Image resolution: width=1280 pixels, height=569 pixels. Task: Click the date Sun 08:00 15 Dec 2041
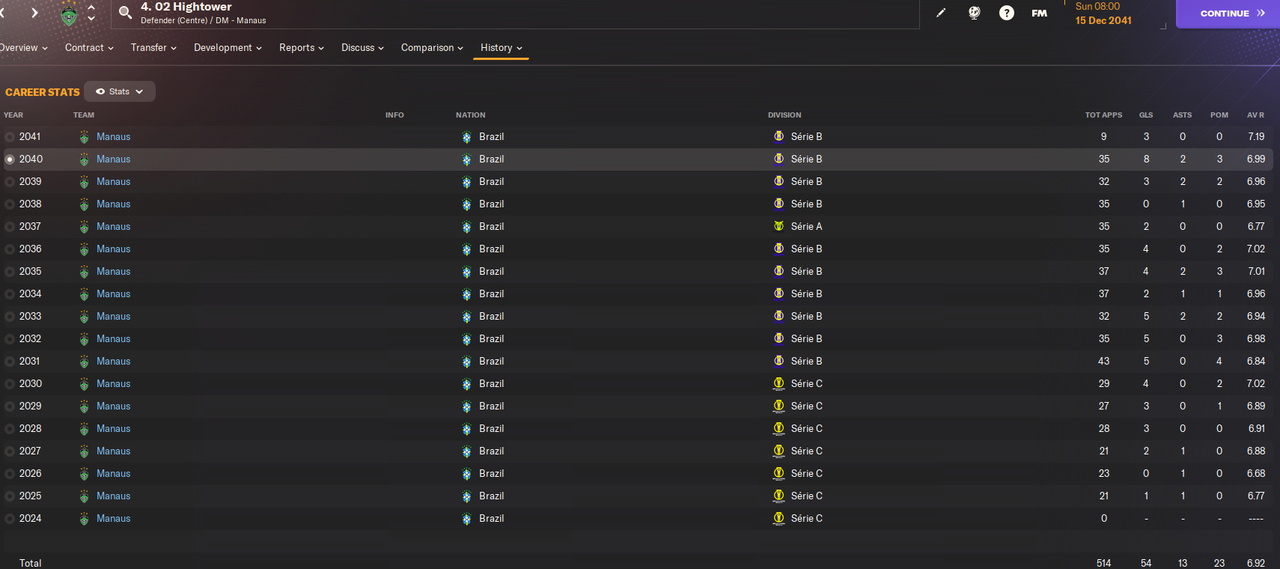click(x=1103, y=13)
